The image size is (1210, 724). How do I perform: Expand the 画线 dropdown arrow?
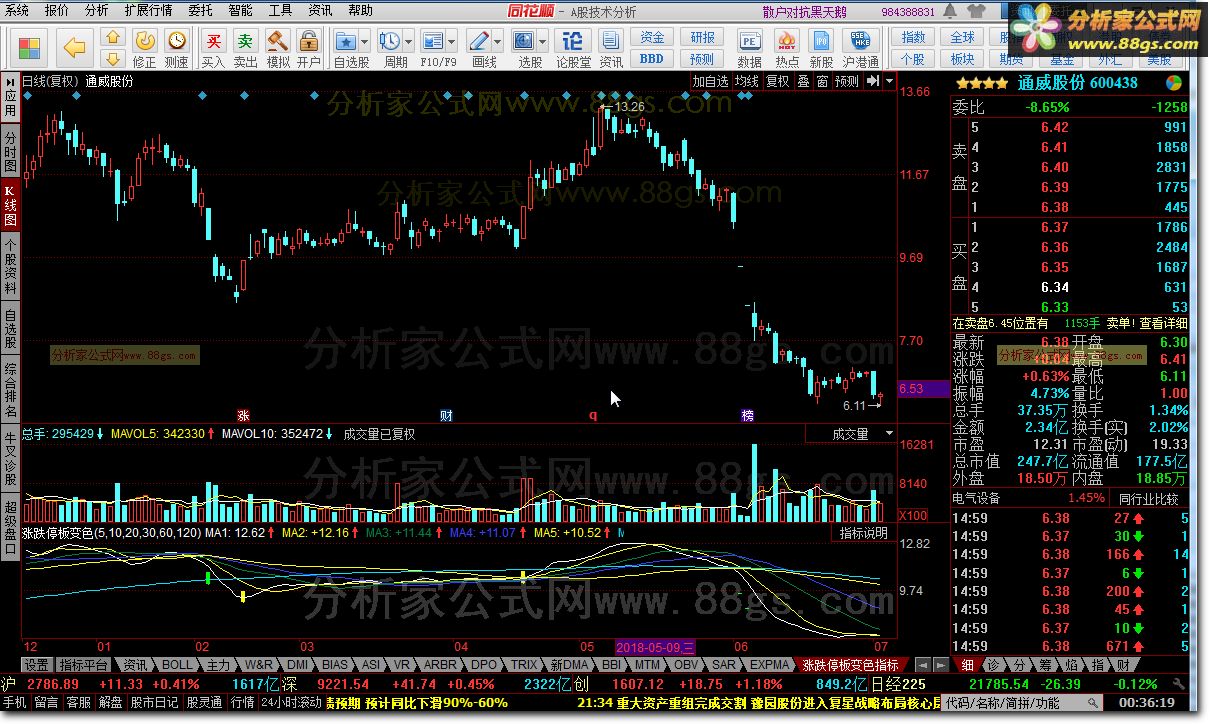pos(497,42)
